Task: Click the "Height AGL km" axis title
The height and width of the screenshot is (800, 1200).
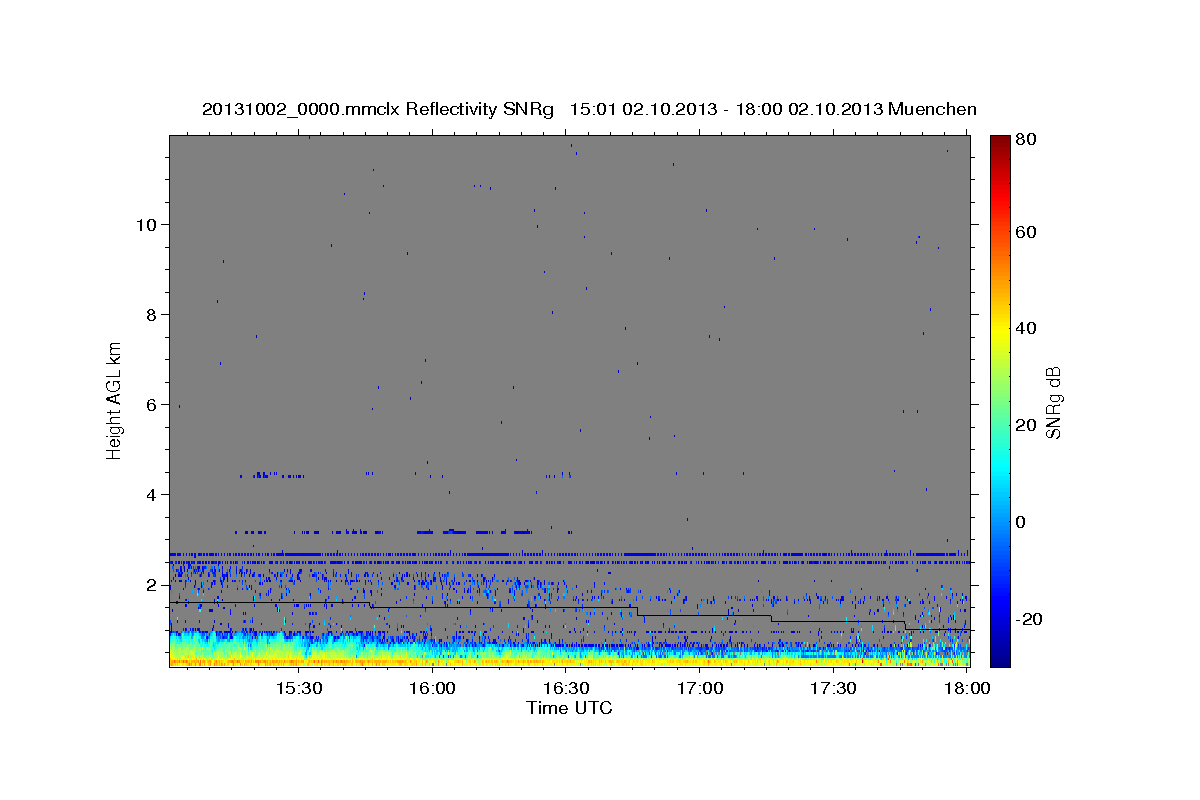Action: tap(115, 400)
